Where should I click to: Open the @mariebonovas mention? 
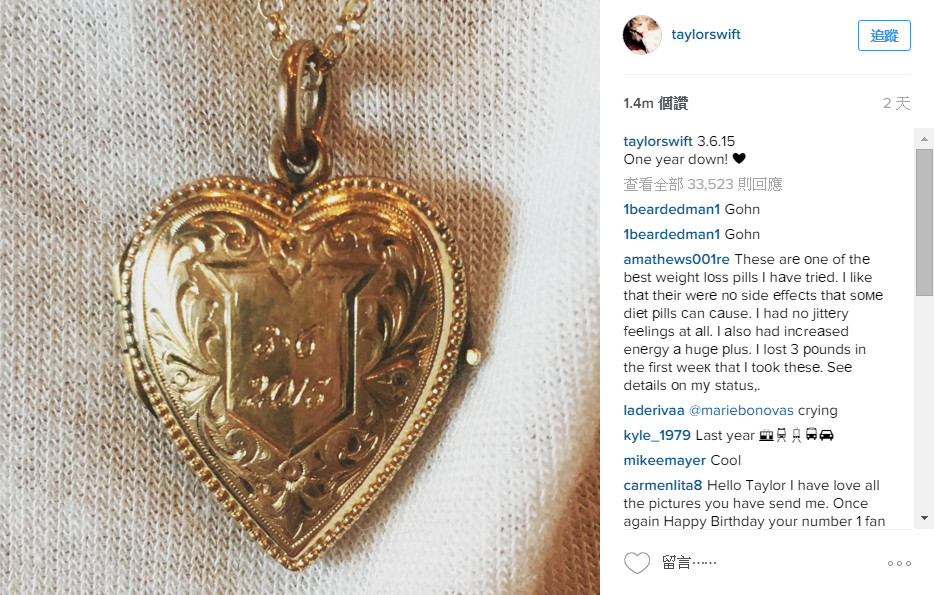click(741, 410)
